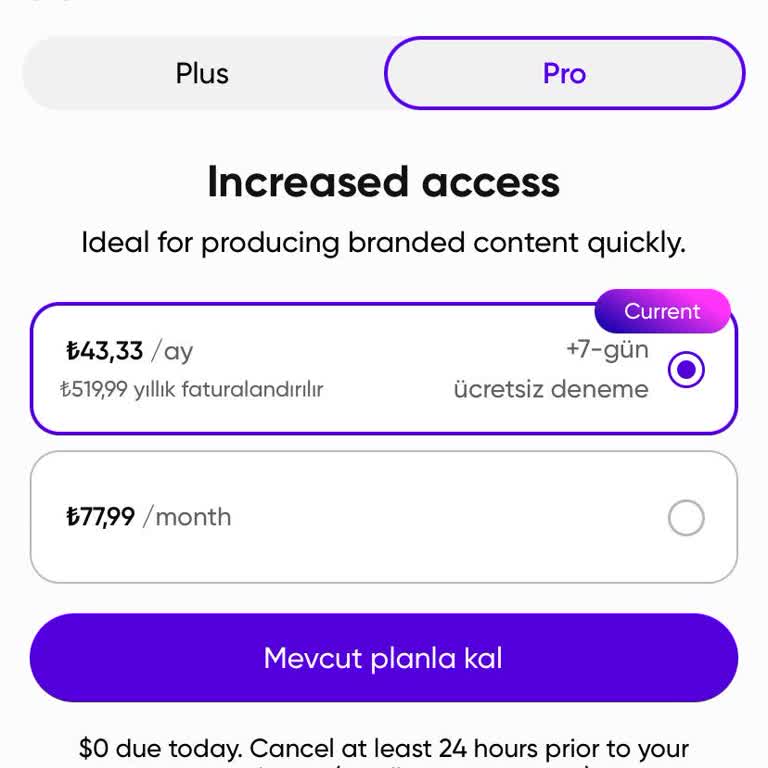Click the lira symbol before 519,99
This screenshot has width=768, height=768.
66,389
